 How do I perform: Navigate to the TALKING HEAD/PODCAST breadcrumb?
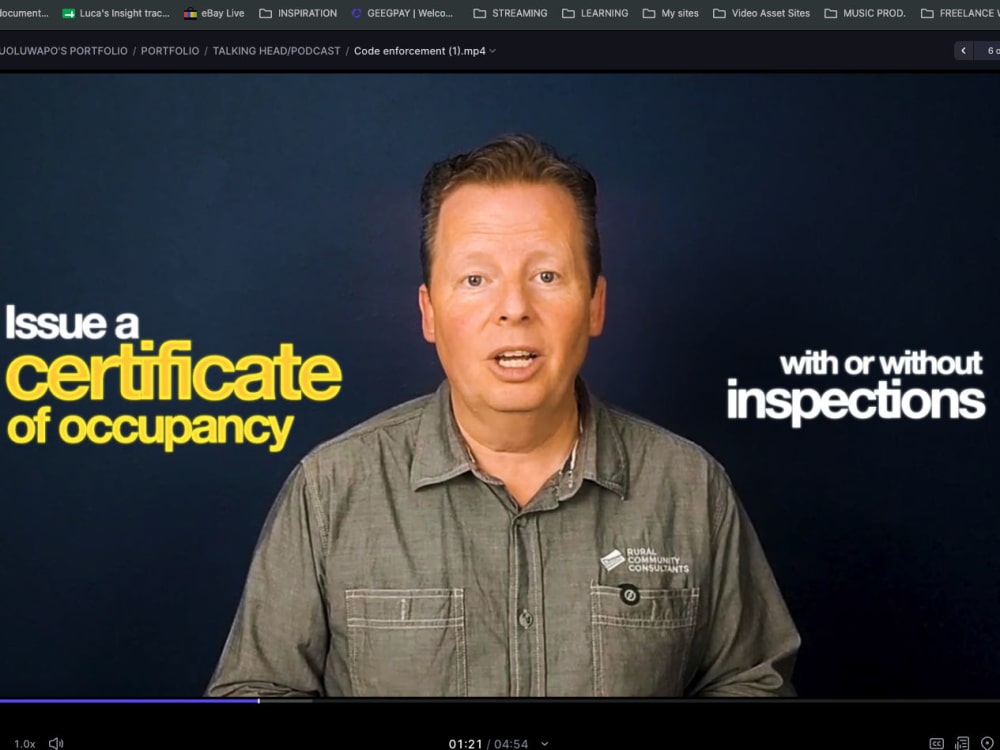pyautogui.click(x=276, y=51)
